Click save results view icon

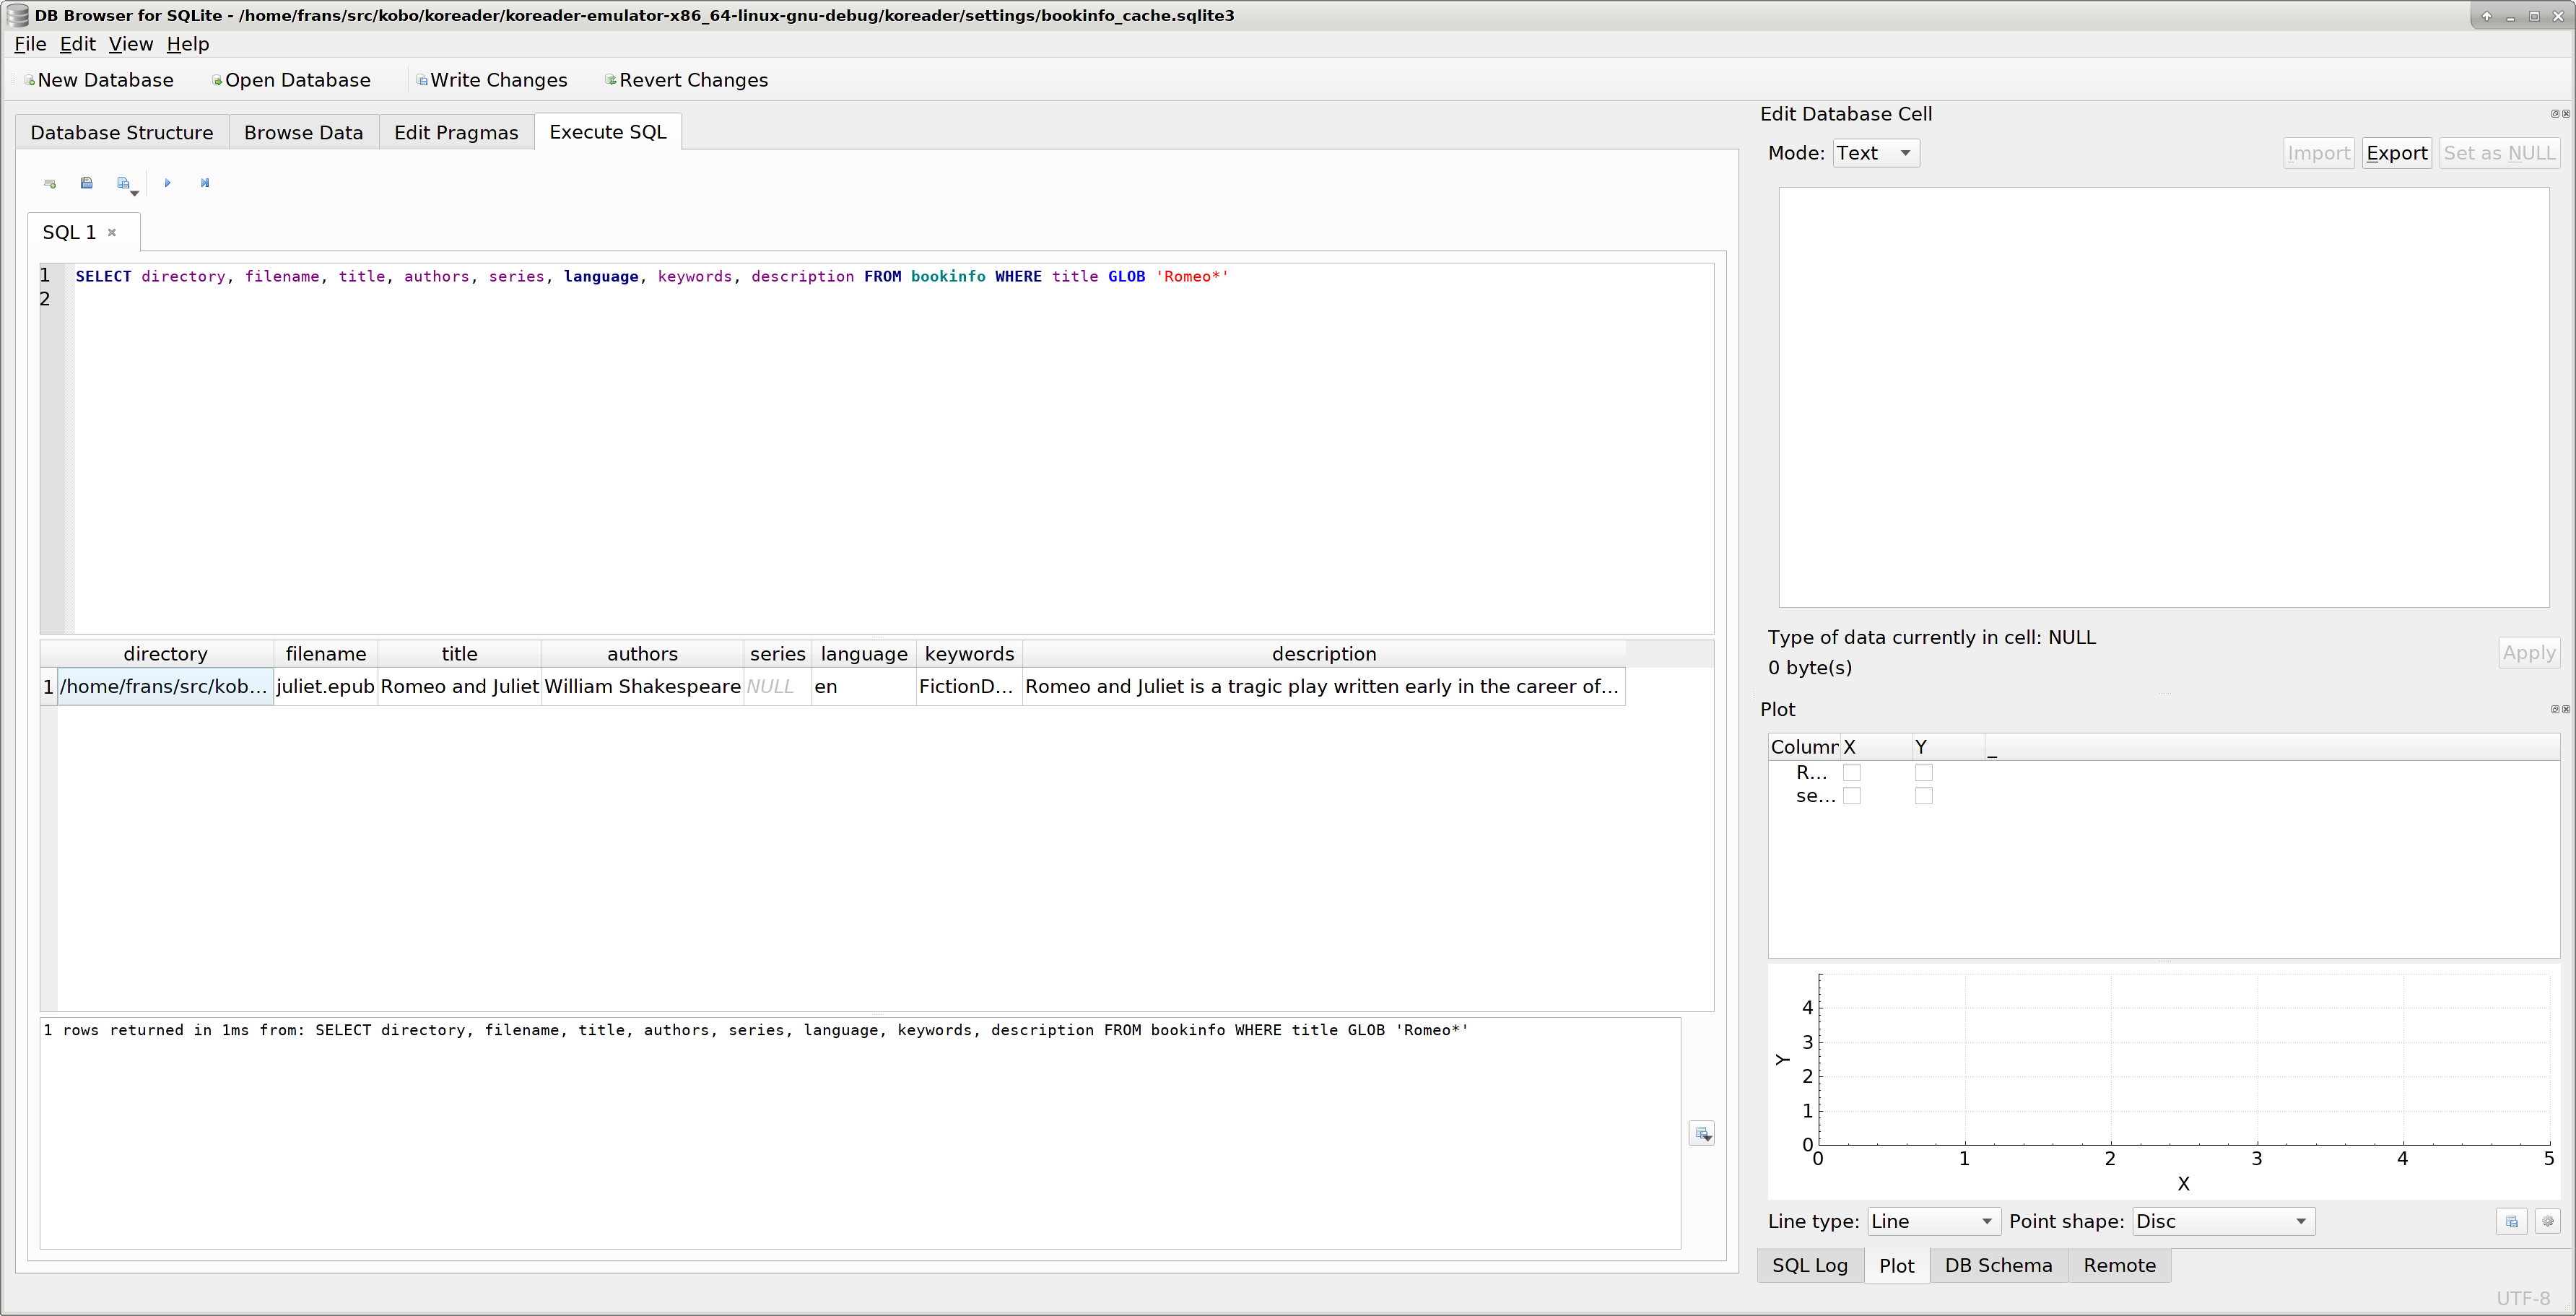(1702, 1134)
